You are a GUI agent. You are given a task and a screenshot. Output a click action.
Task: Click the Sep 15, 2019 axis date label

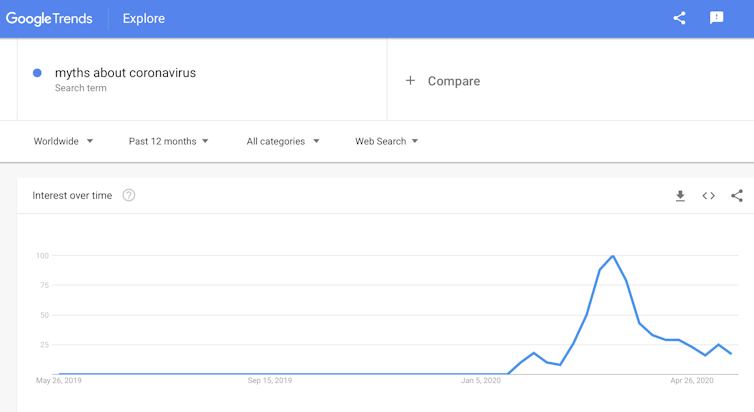click(270, 381)
